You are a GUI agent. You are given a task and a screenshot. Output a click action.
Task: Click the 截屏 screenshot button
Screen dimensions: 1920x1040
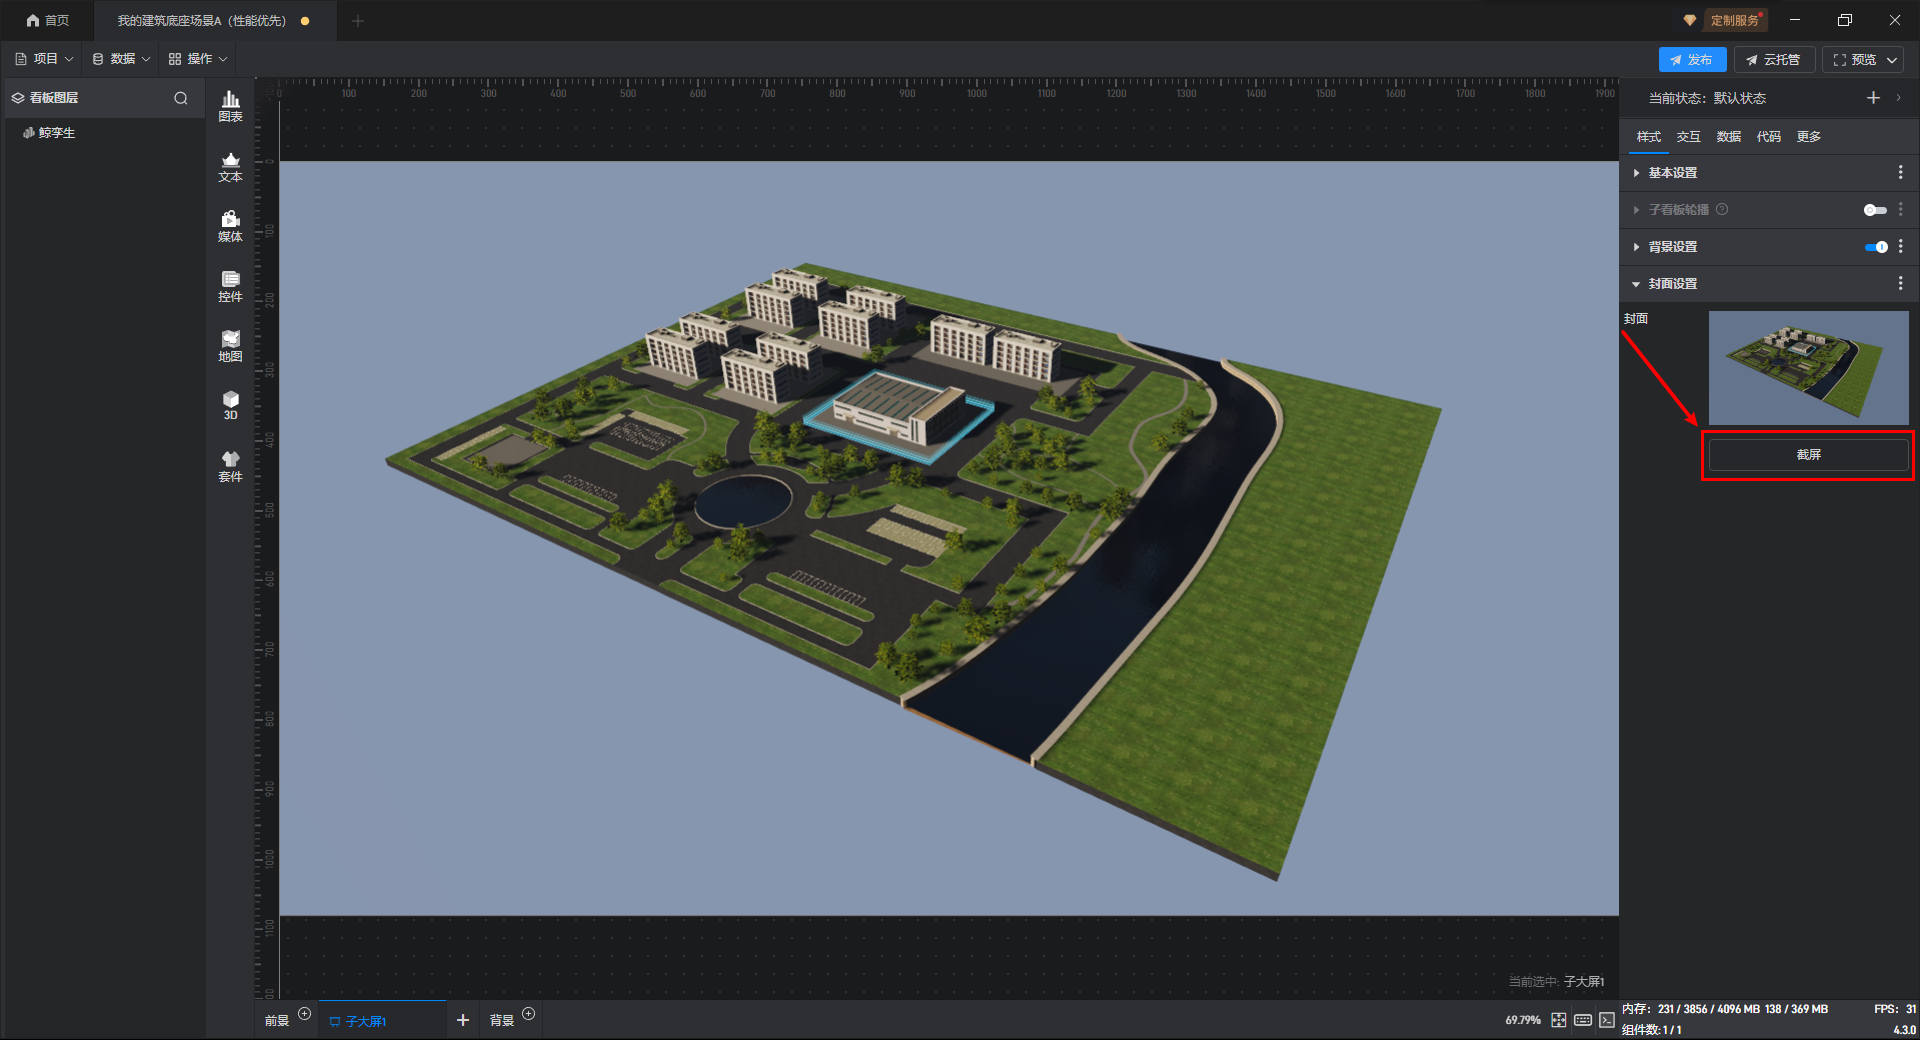[x=1808, y=455]
